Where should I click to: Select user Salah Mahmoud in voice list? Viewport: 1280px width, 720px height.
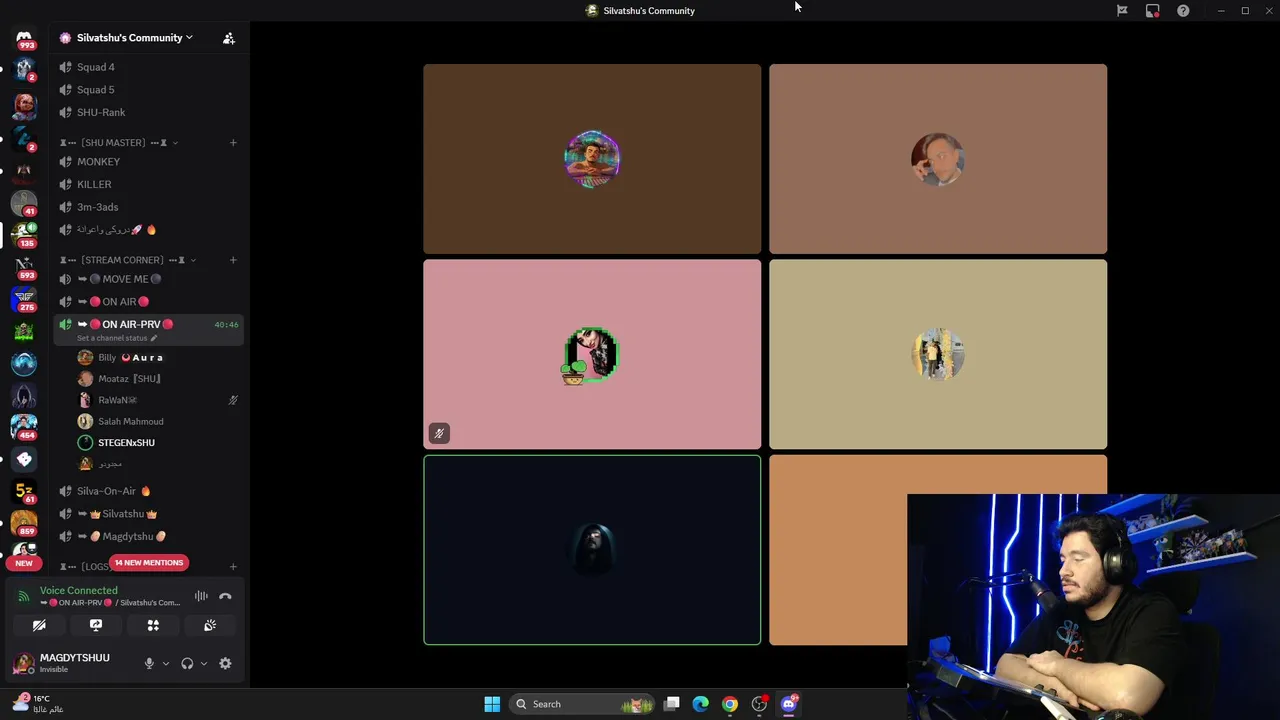[x=158, y=421]
